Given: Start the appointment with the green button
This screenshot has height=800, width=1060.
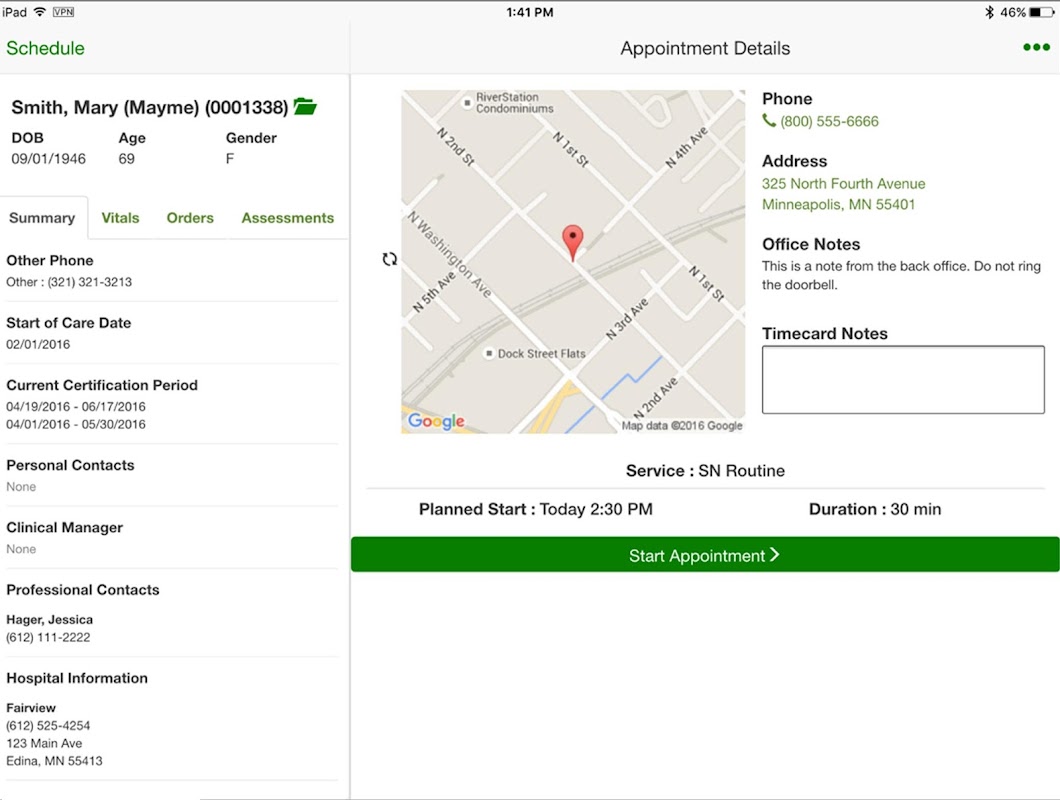Looking at the screenshot, I should 705,555.
